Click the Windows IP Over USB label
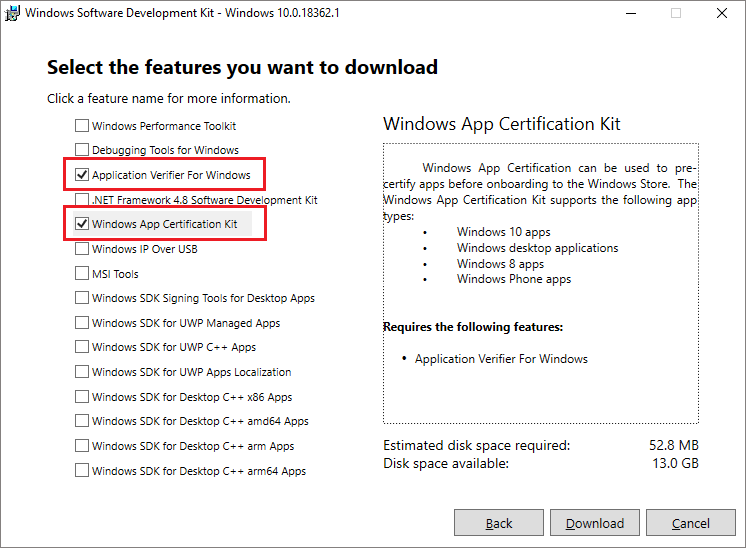 145,249
